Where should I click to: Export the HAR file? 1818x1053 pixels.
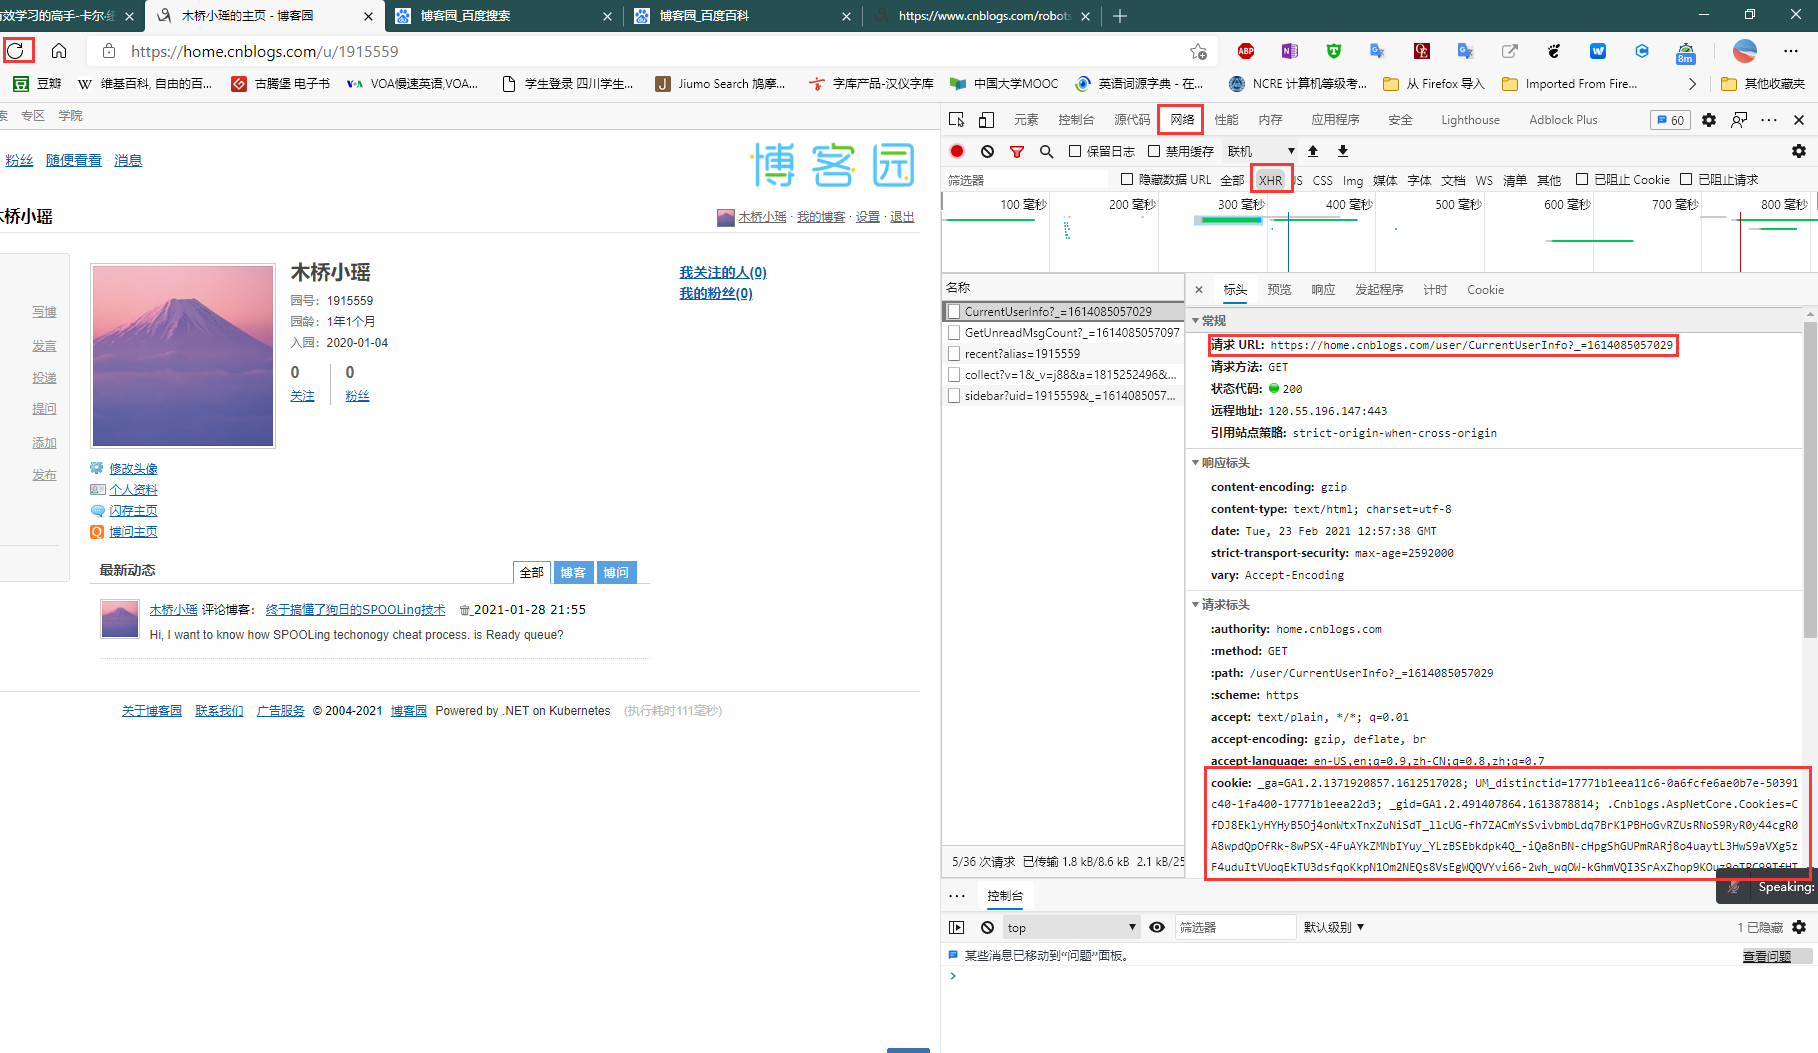tap(1343, 151)
